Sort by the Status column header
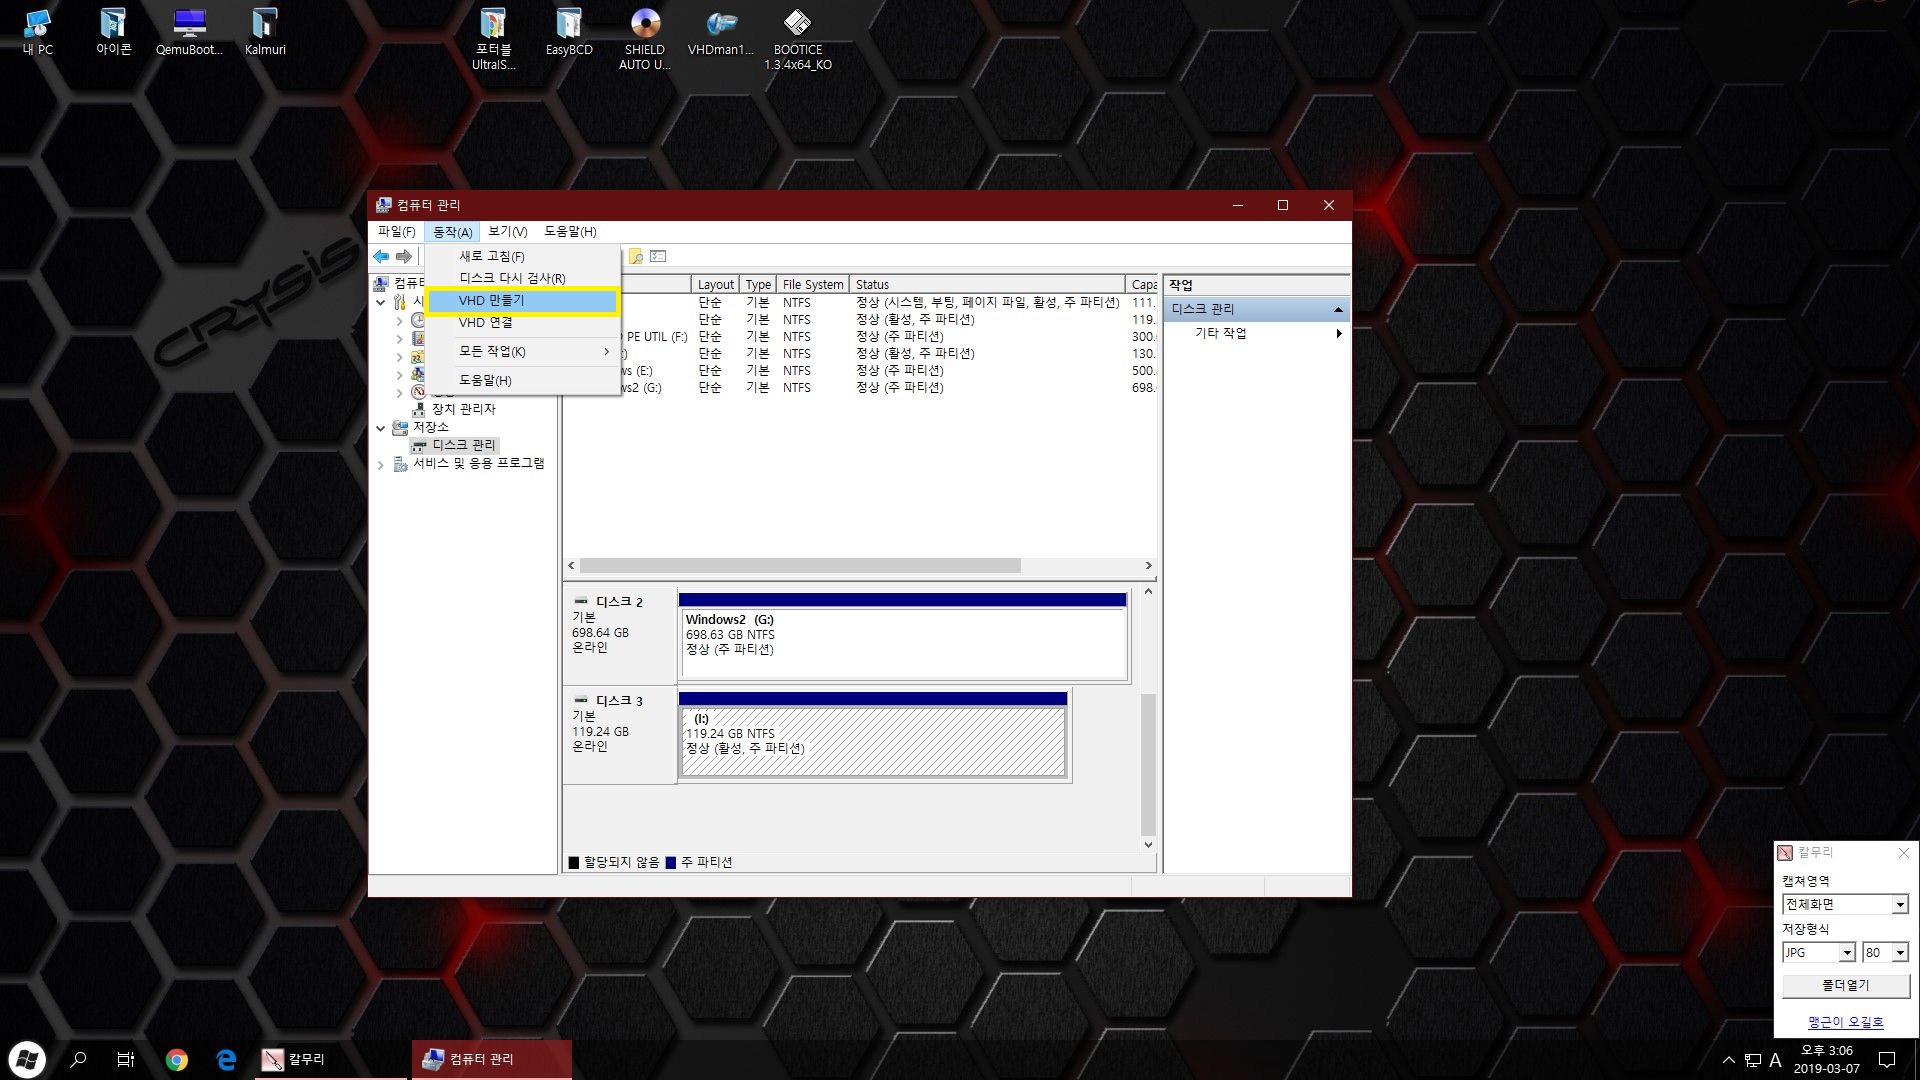The width and height of the screenshot is (1920, 1080). (x=987, y=285)
